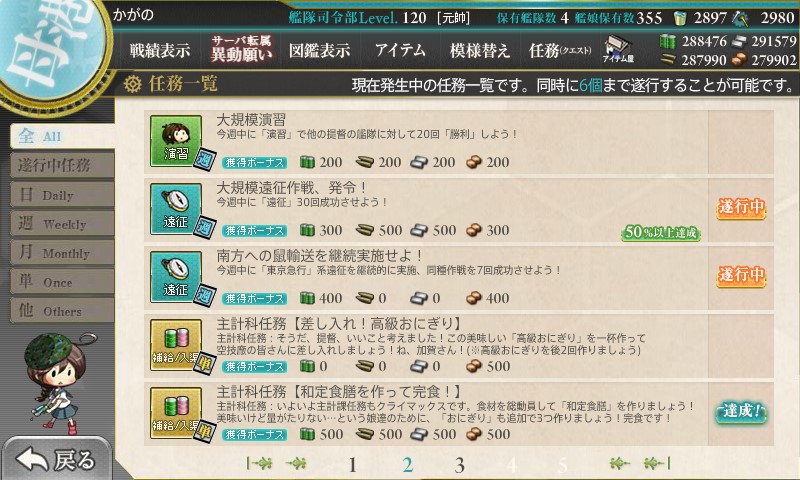Open the 戦績表示 menu item
Viewport: 800px width, 480px height.
160,50
